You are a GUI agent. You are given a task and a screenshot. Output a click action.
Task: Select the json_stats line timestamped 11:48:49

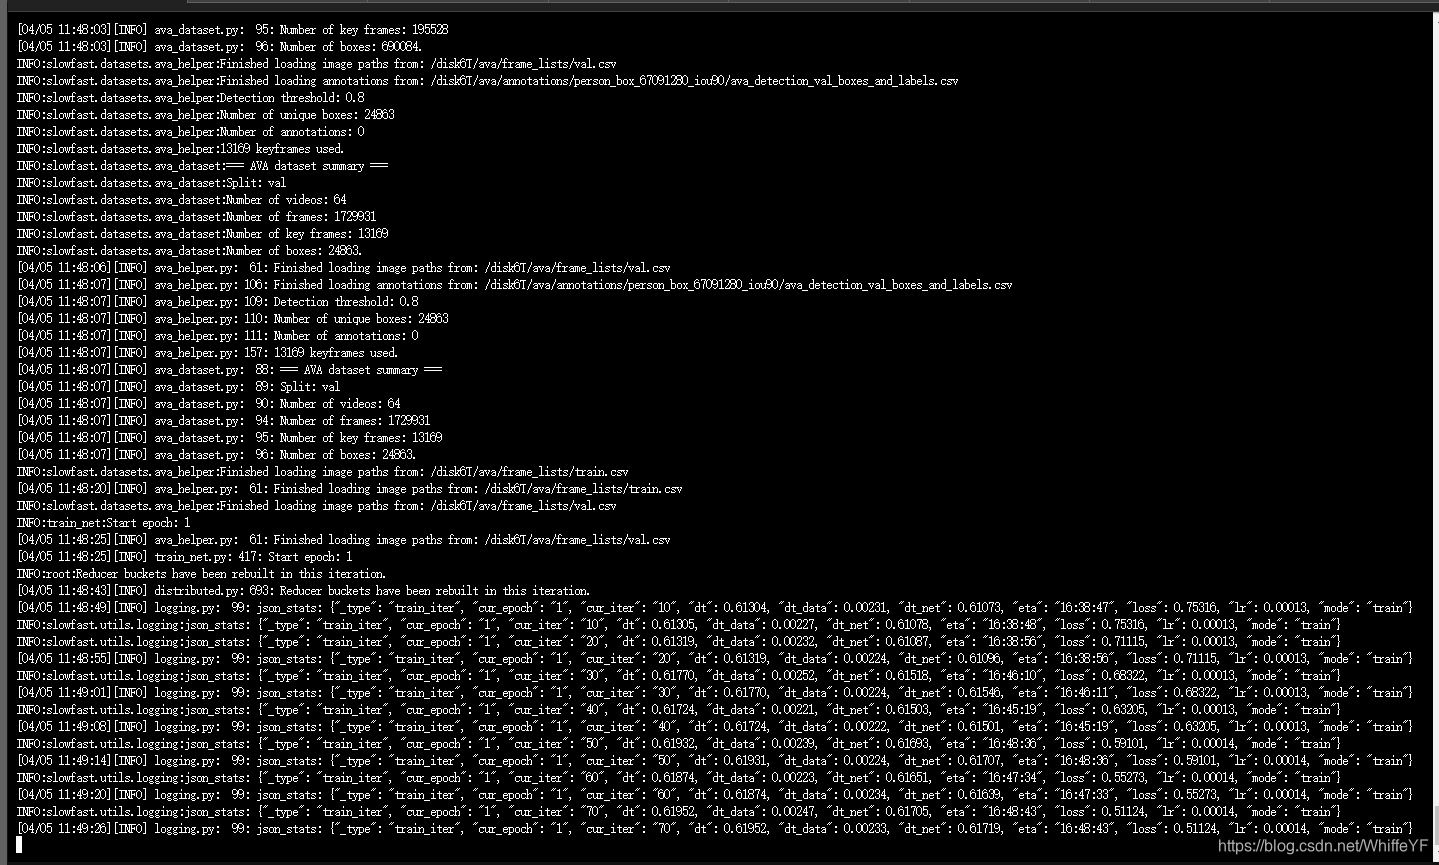715,608
